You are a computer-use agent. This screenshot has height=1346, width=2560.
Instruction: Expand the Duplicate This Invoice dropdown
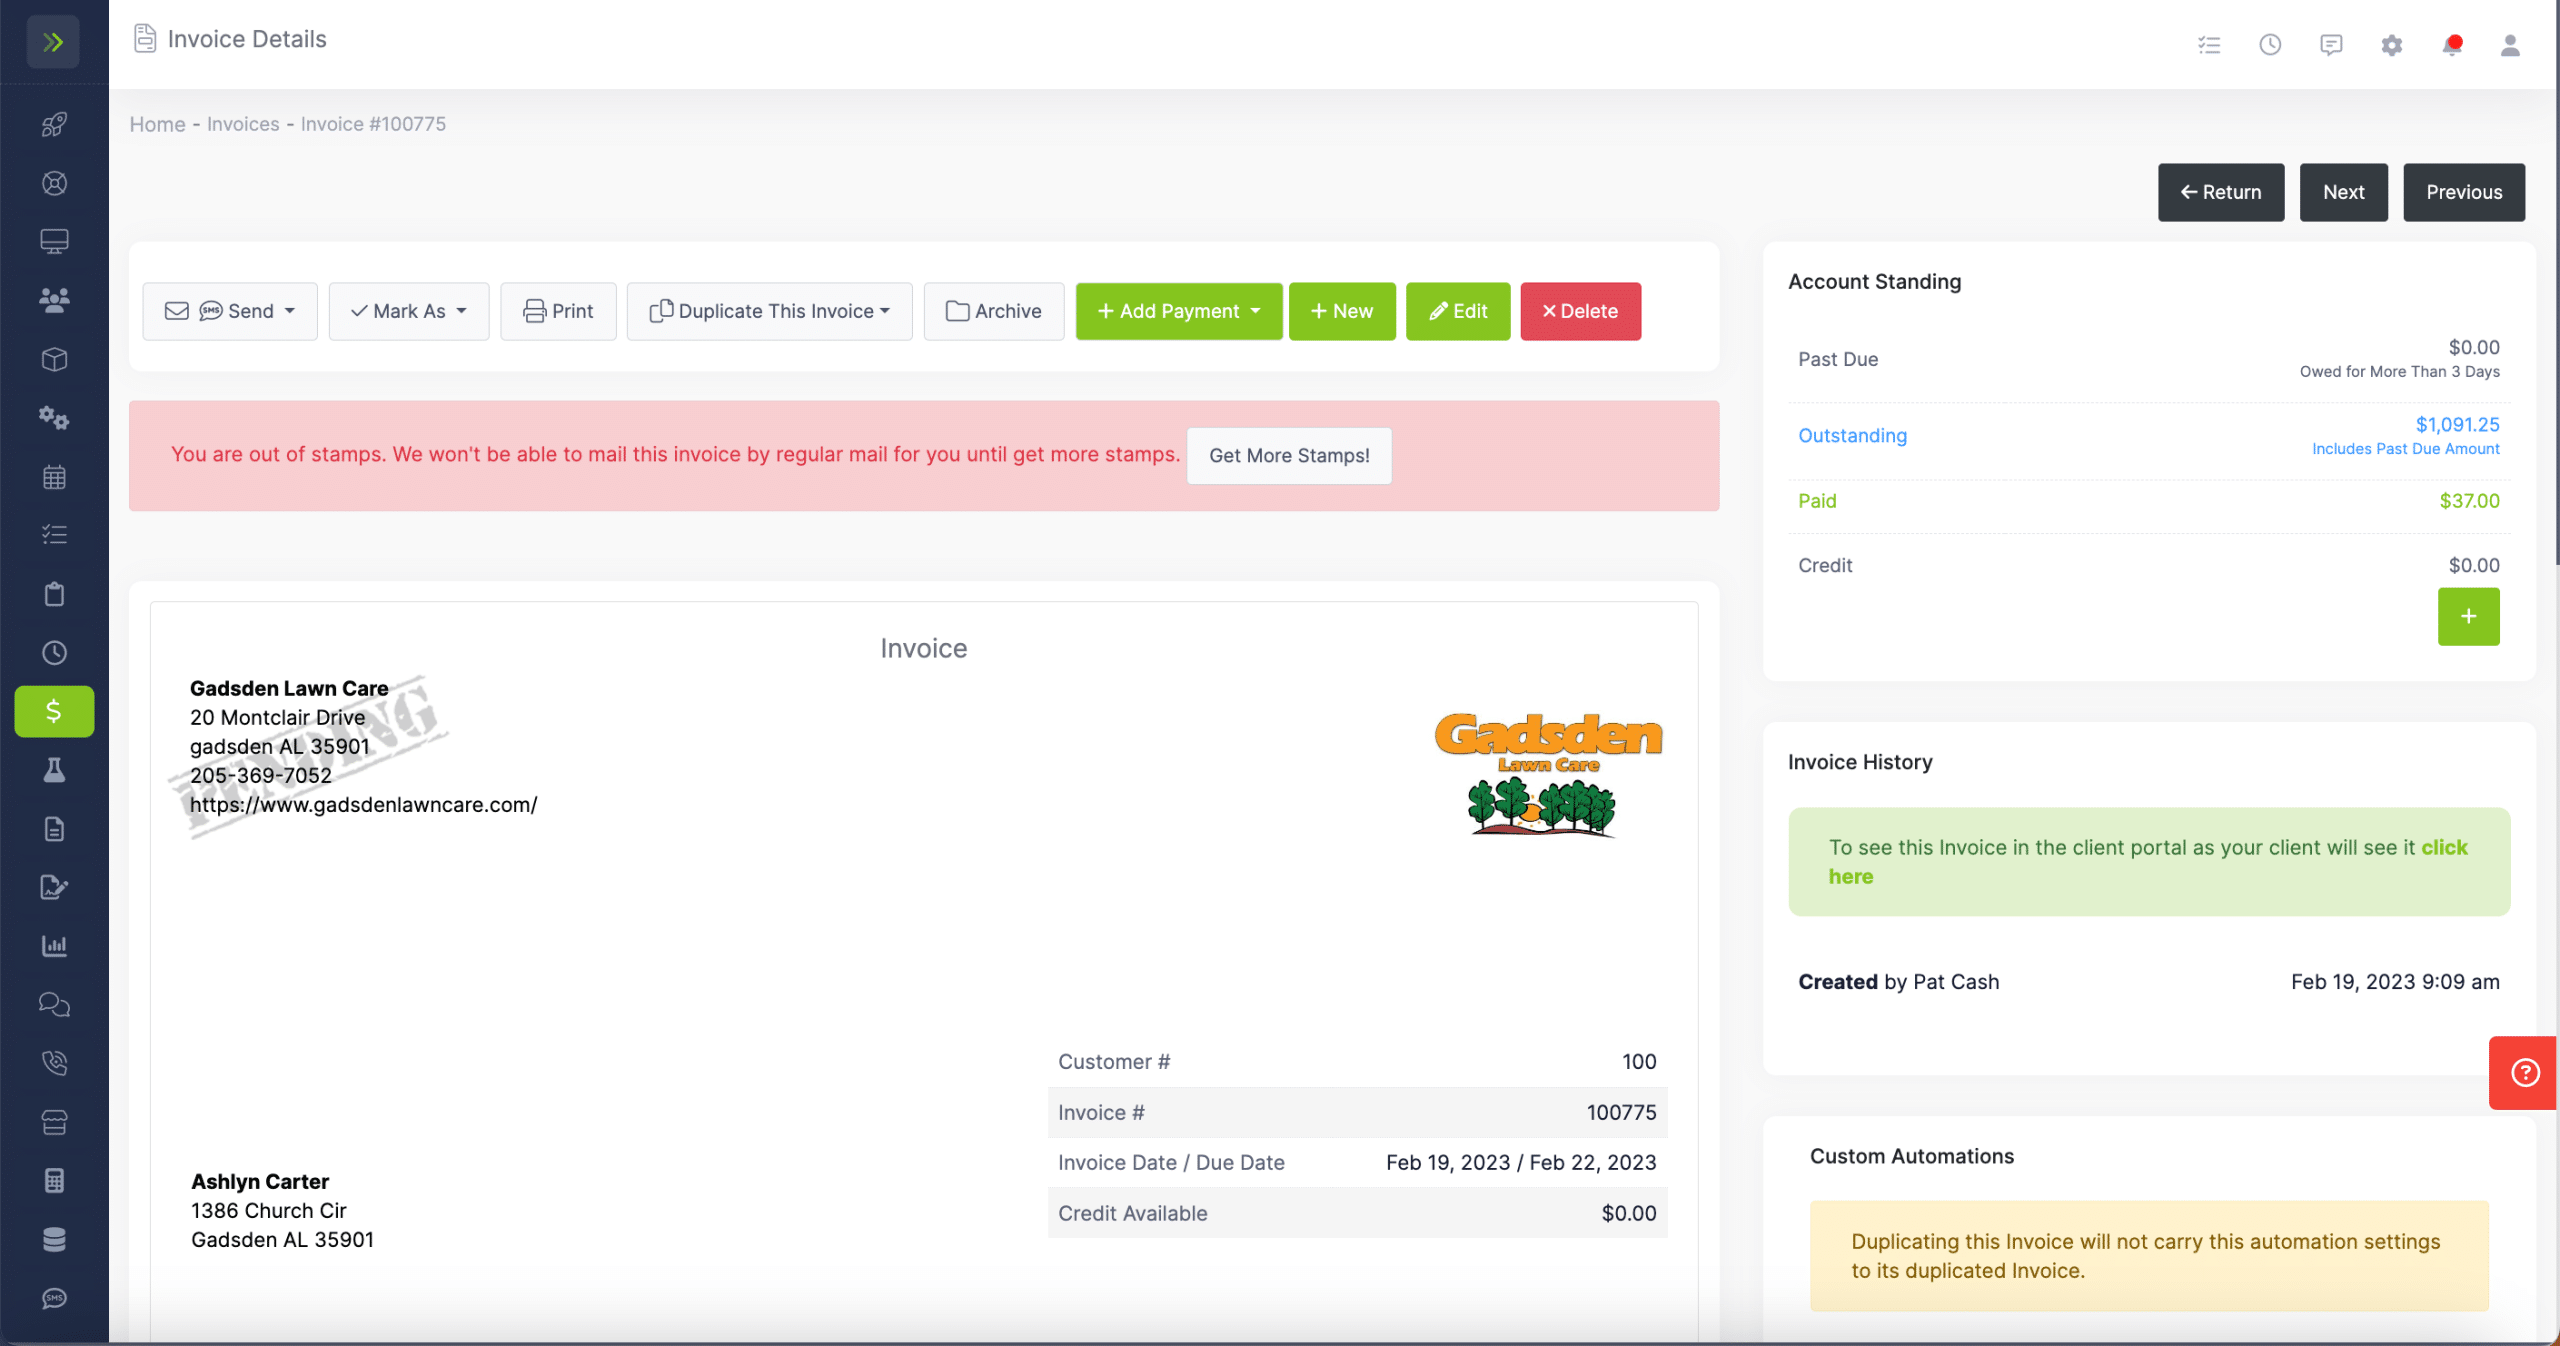(769, 311)
